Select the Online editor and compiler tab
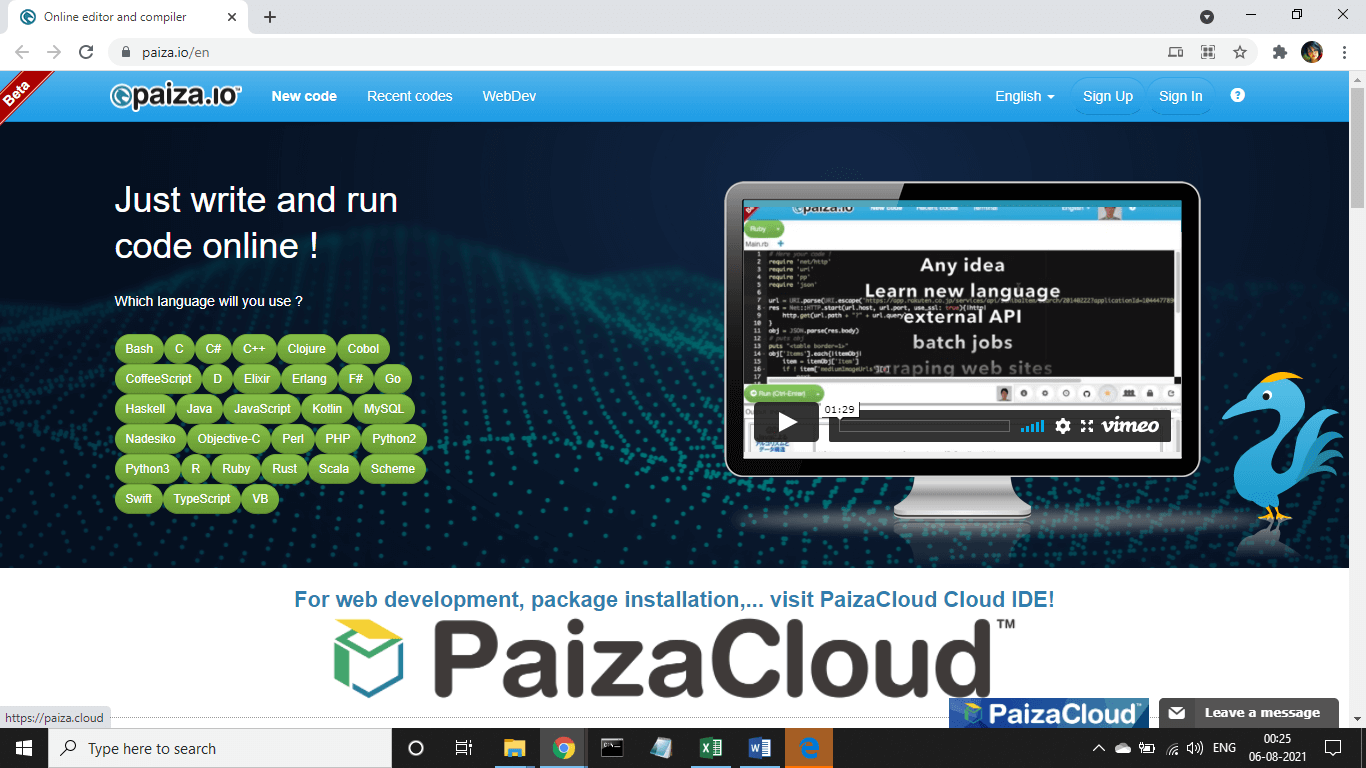Viewport: 1366px width, 768px height. point(130,17)
